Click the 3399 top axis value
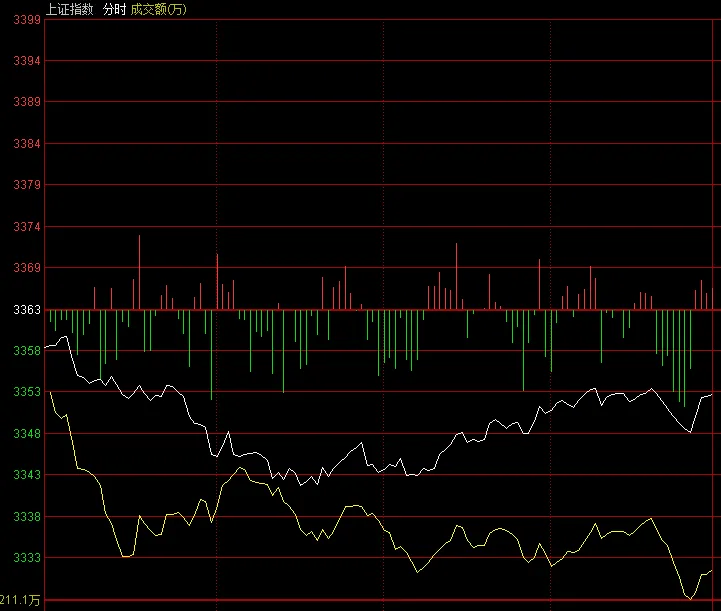The width and height of the screenshot is (721, 611). coord(27,20)
